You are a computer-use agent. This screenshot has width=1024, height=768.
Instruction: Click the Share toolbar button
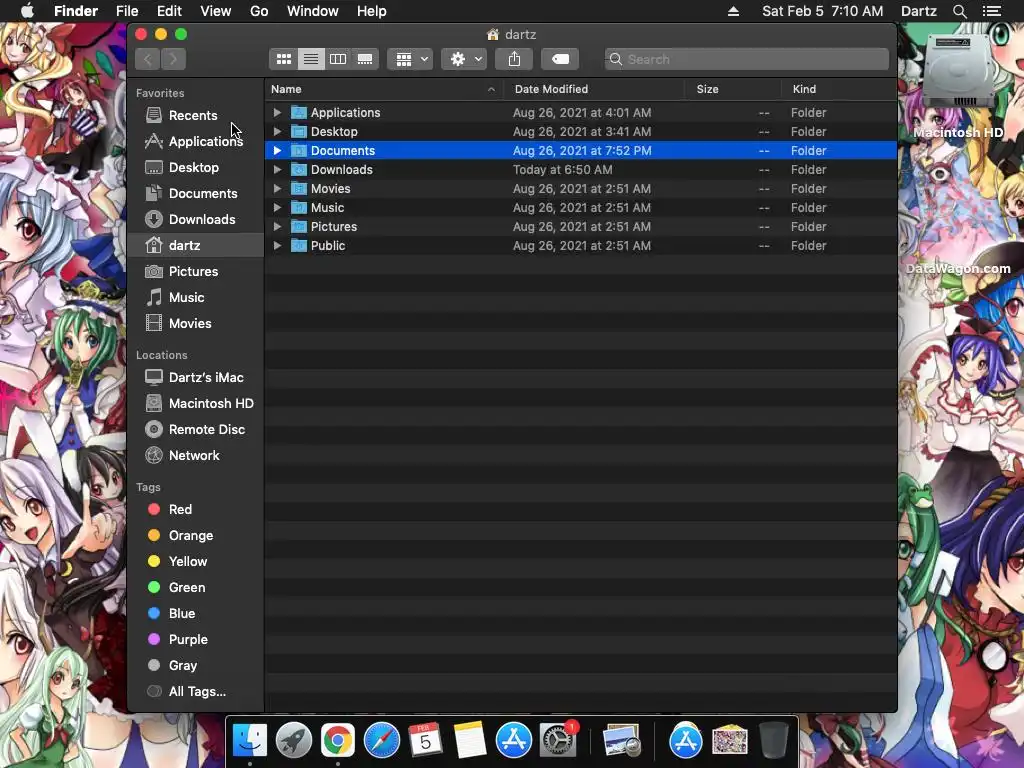515,59
